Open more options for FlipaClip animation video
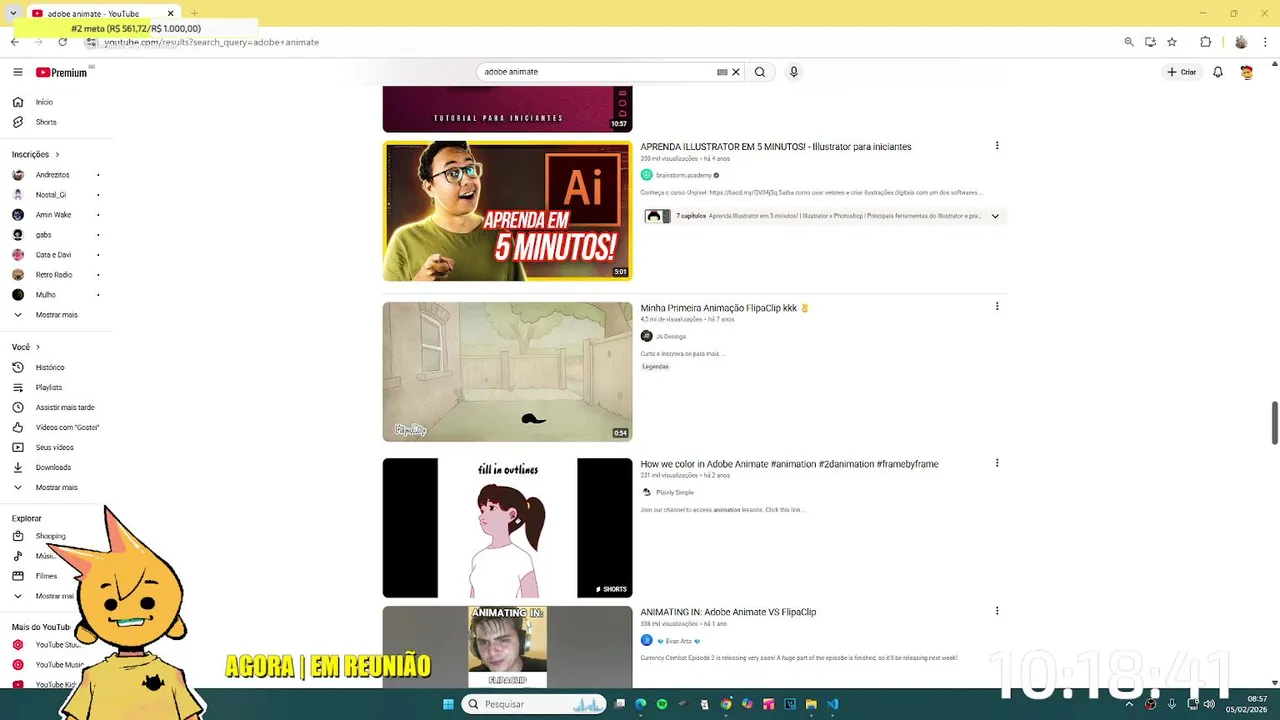 997,307
